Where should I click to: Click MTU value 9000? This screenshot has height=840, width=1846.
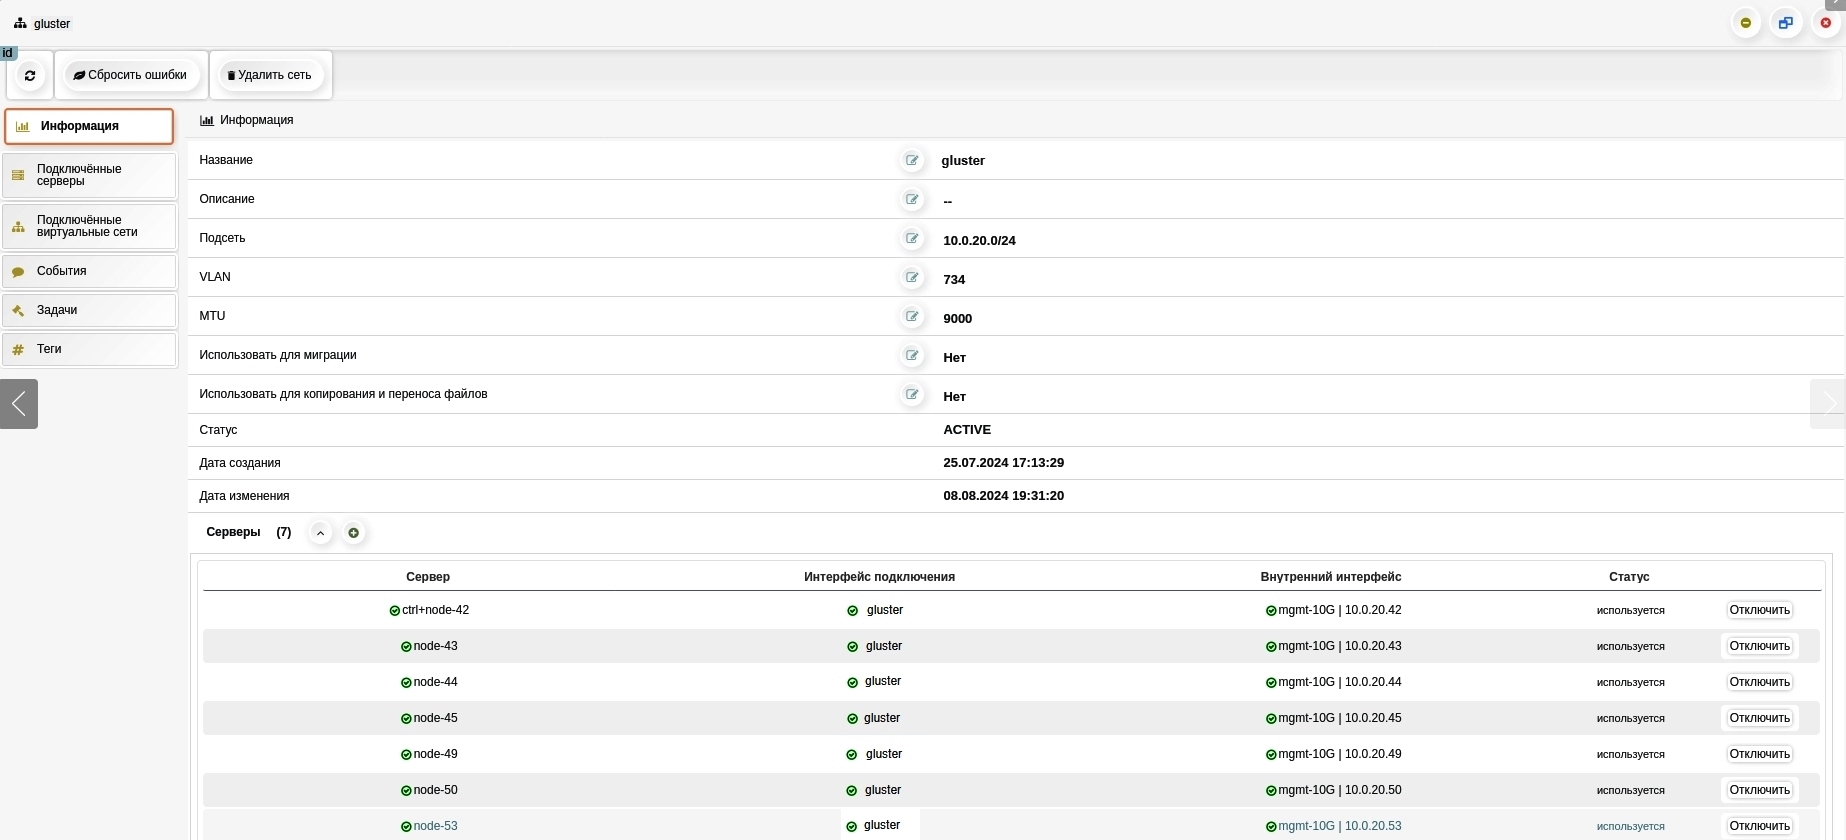(957, 318)
